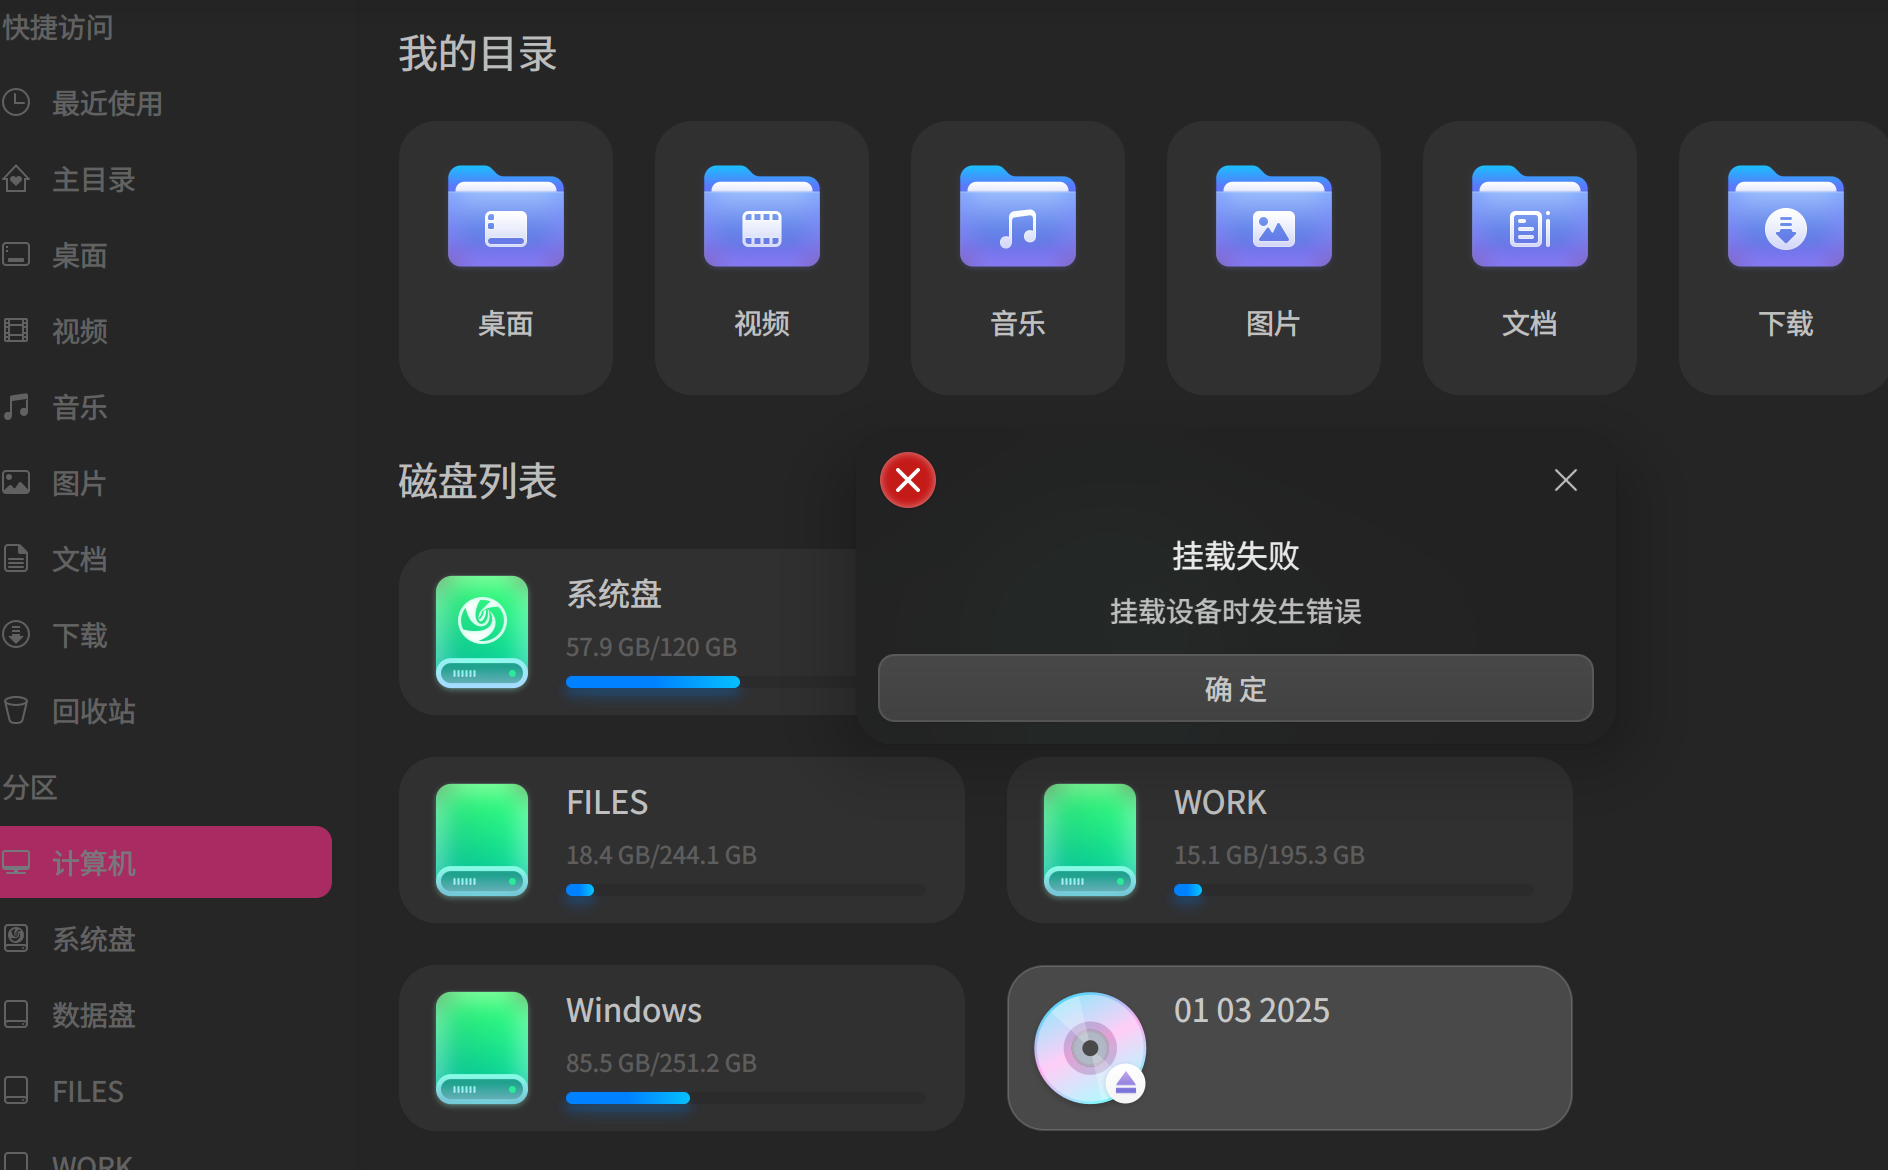Open the Windows disk in disk list
Viewport: 1888px width, 1170px height.
coord(682,1048)
